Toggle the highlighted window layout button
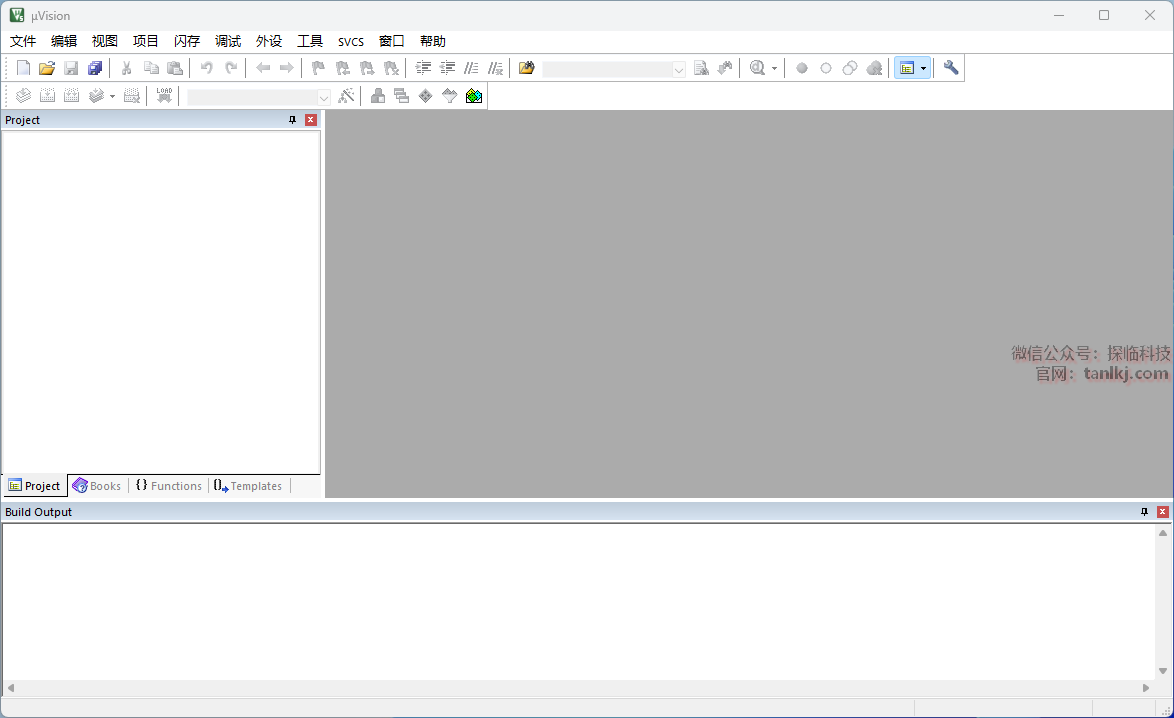 pyautogui.click(x=907, y=68)
